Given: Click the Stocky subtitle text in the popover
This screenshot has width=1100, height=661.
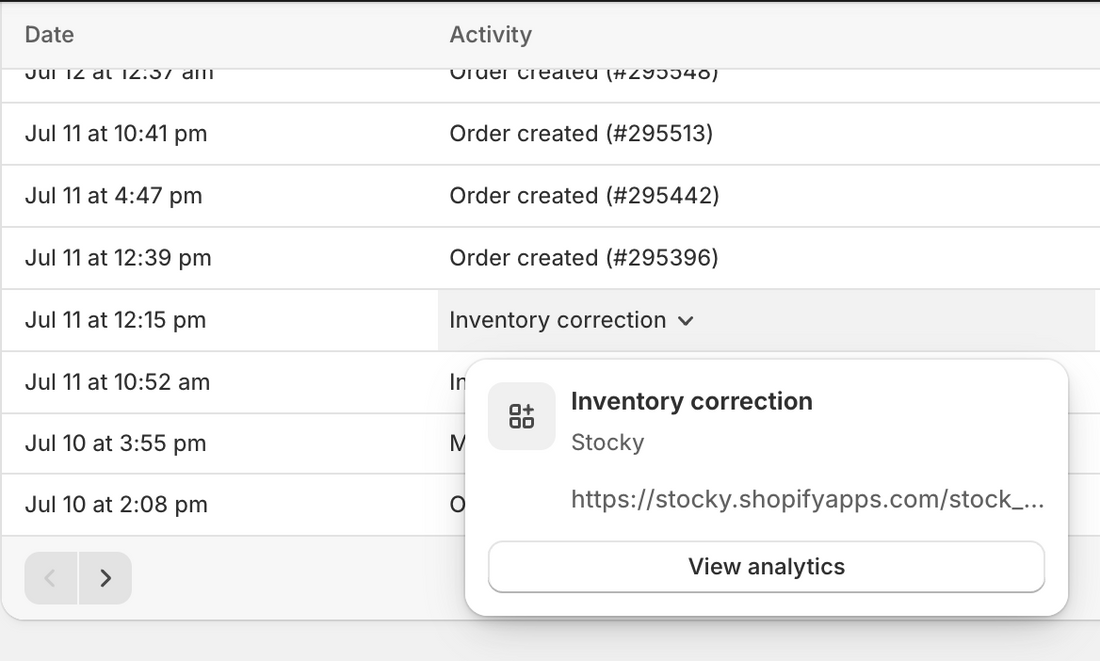Looking at the screenshot, I should pos(607,442).
